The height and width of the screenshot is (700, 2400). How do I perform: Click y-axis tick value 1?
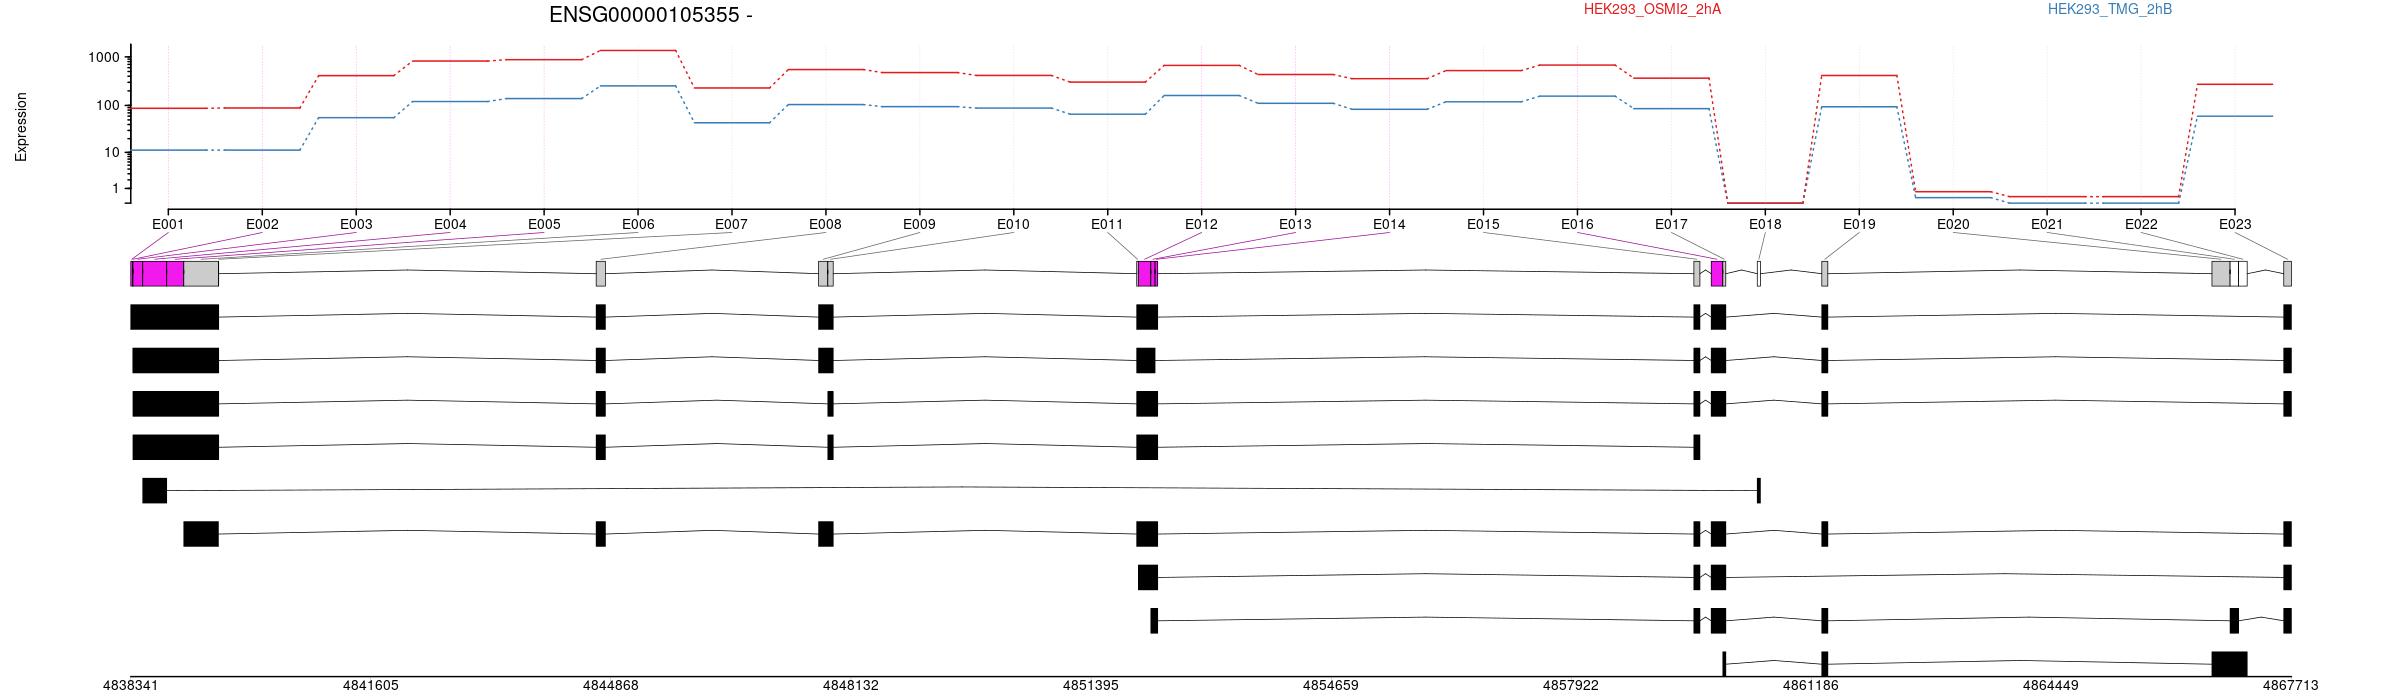click(115, 188)
